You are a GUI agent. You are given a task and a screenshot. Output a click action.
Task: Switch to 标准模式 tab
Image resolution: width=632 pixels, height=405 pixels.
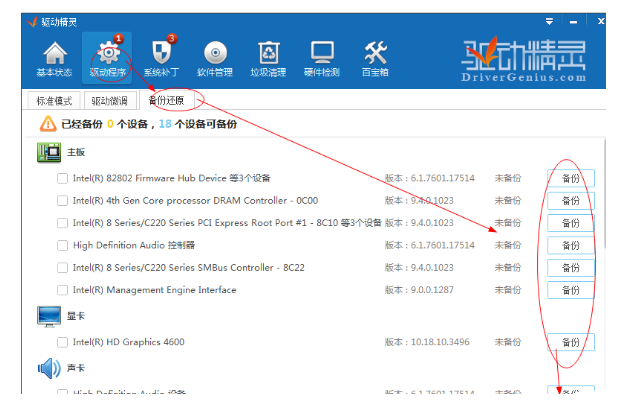[55, 100]
